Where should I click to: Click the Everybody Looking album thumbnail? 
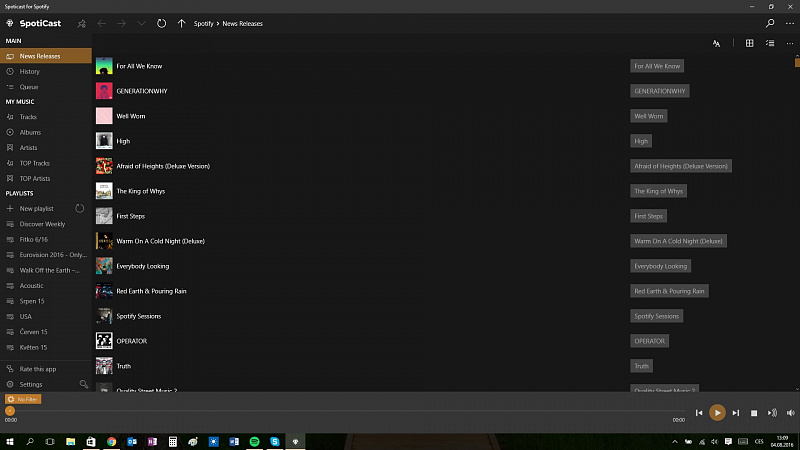click(x=104, y=266)
